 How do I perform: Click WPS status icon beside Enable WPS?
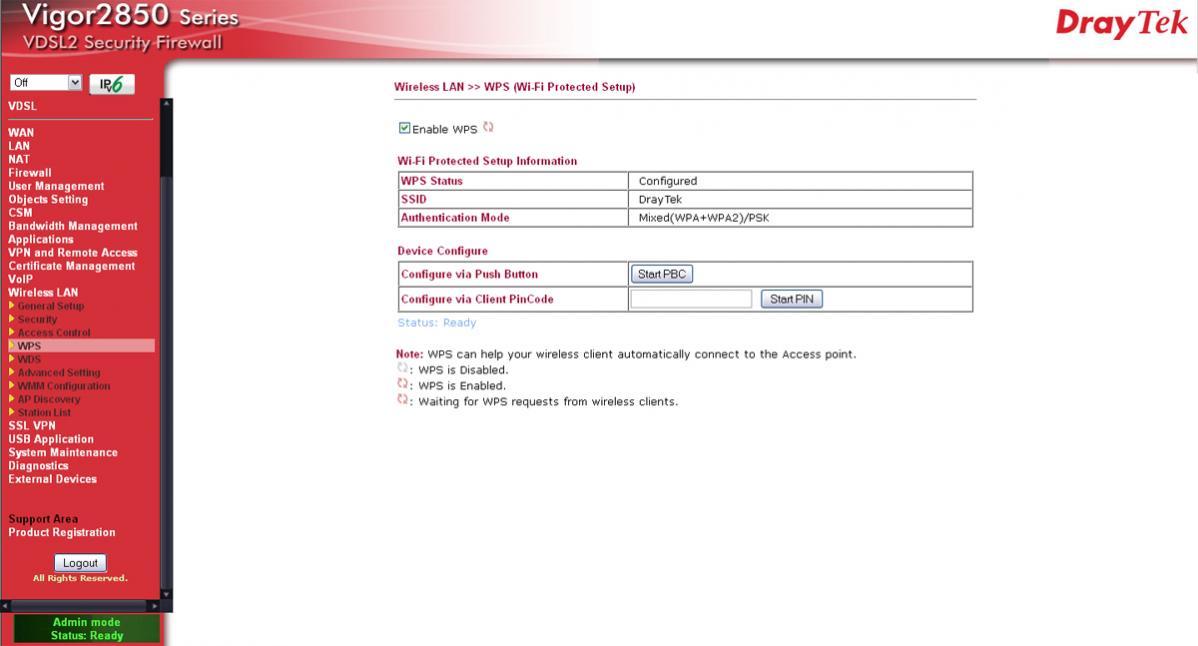tap(488, 128)
